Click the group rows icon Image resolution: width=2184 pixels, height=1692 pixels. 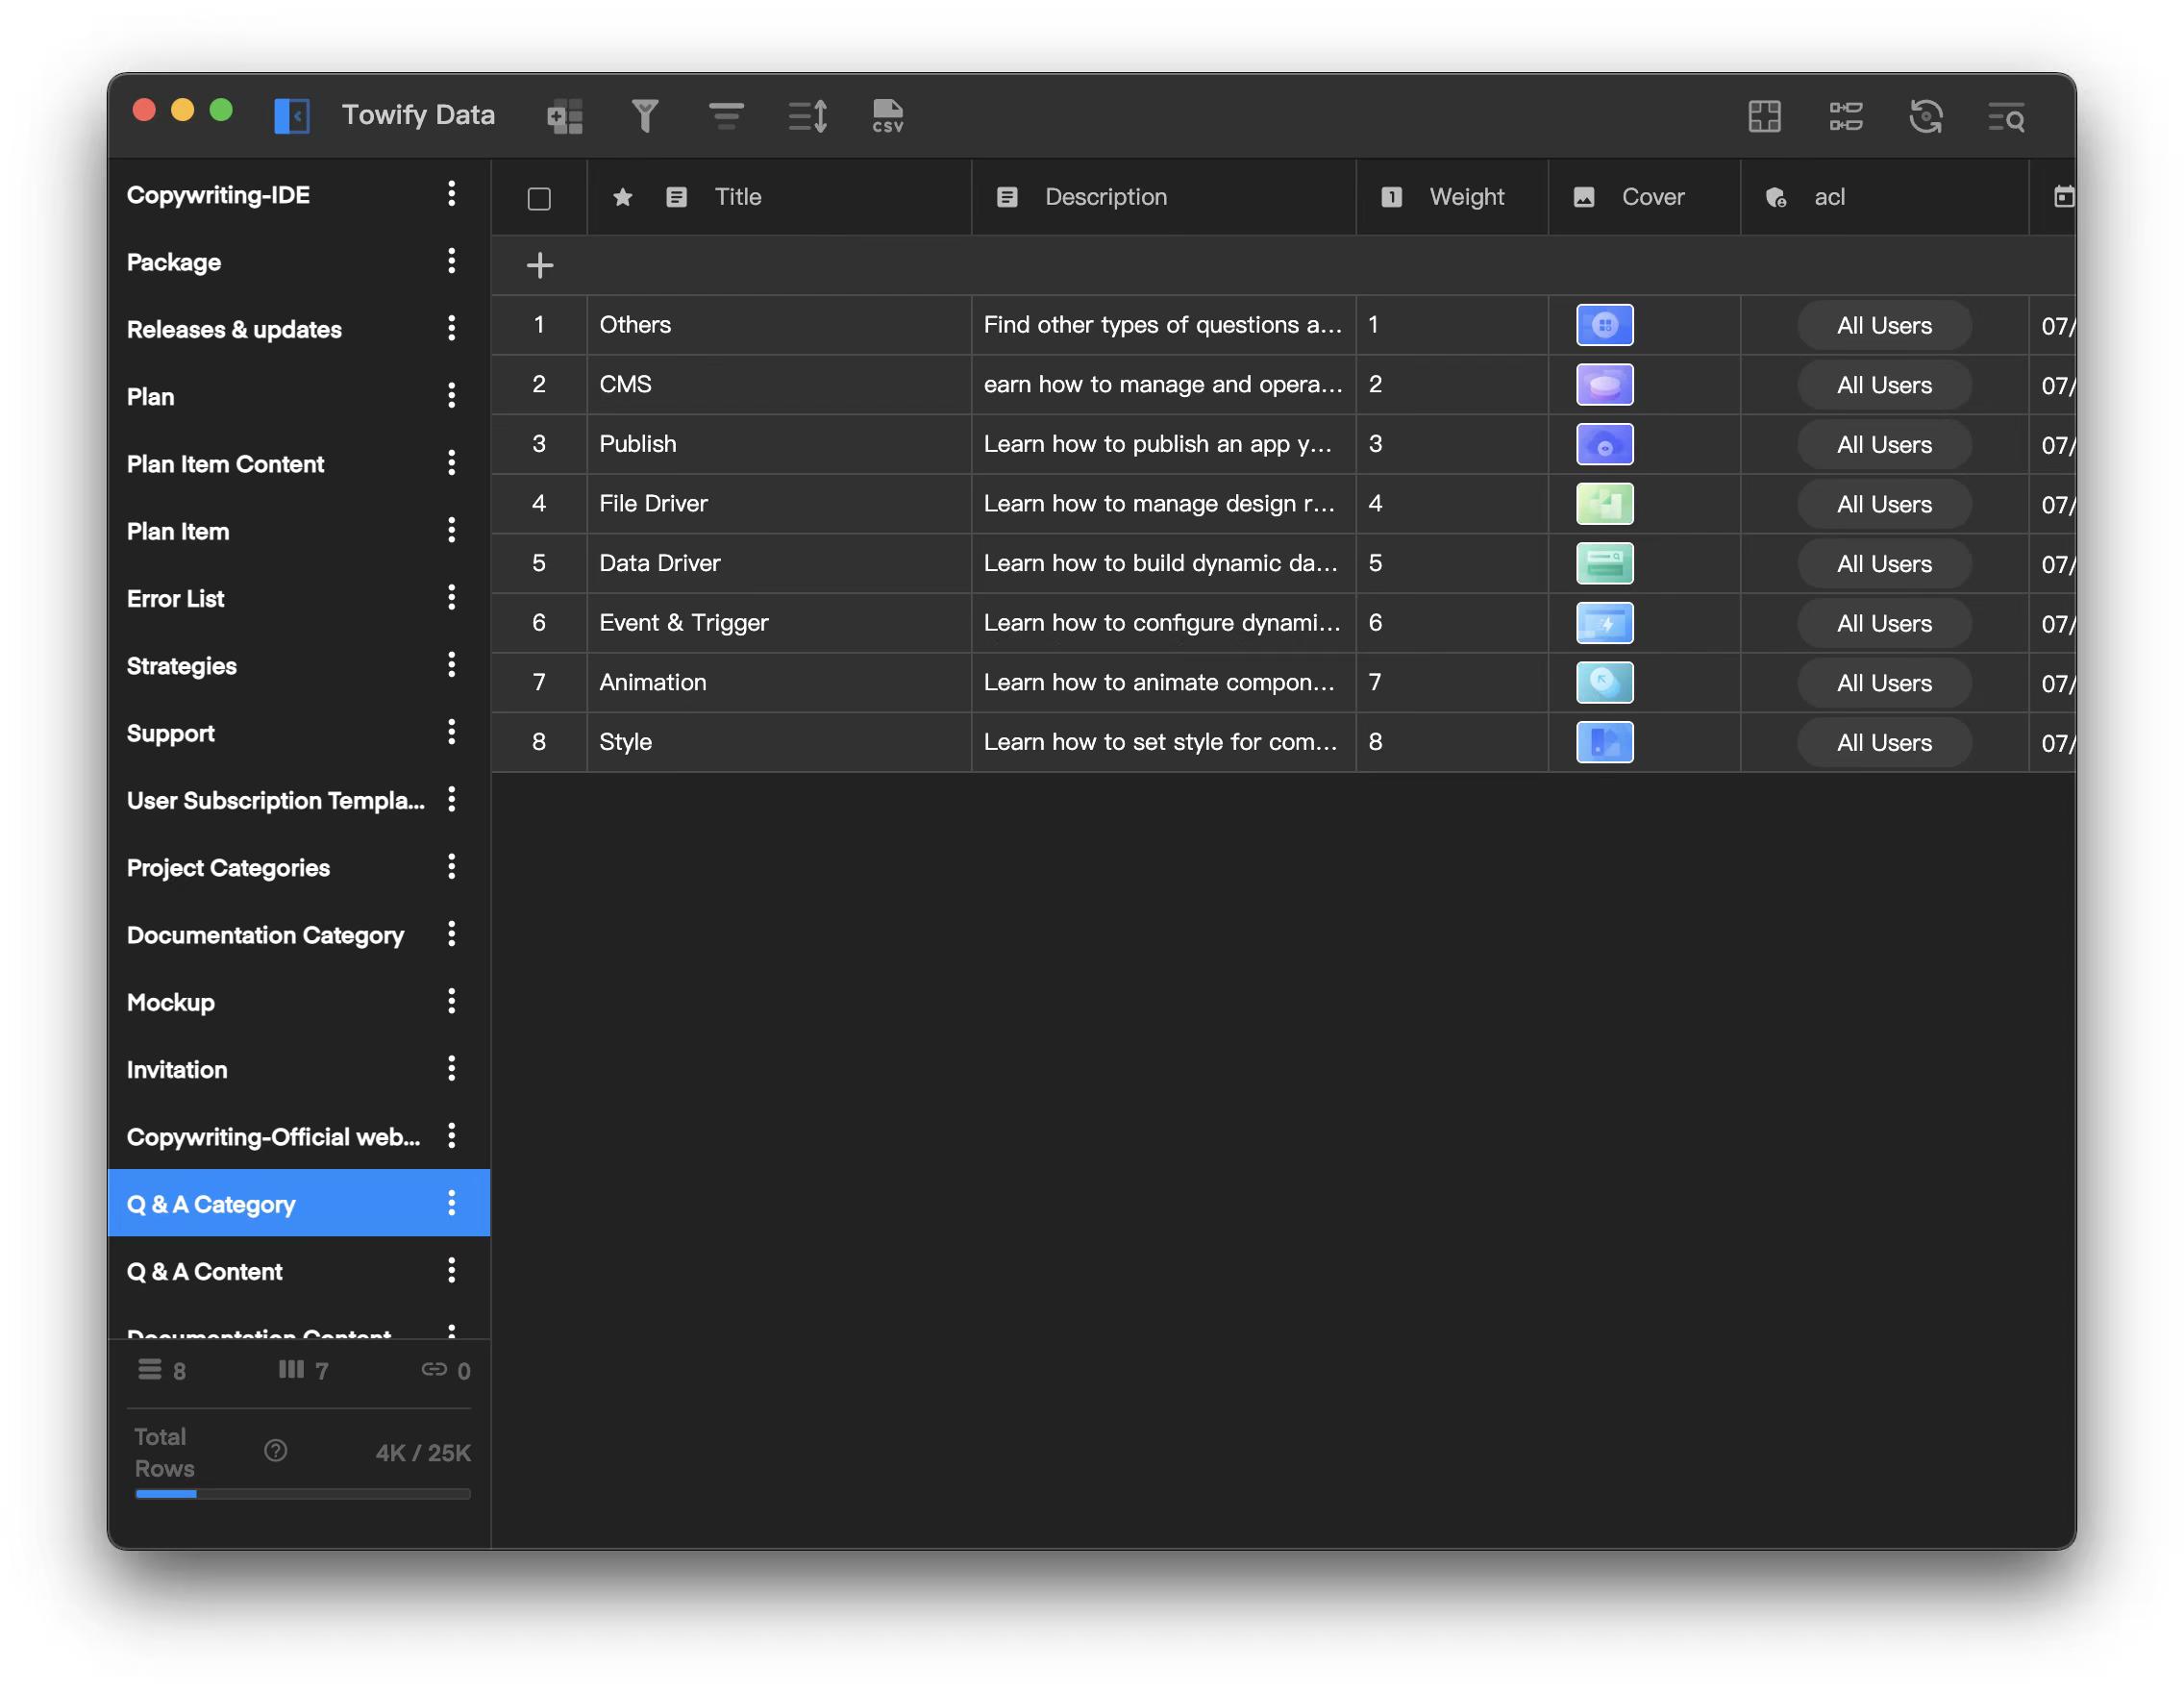click(726, 116)
